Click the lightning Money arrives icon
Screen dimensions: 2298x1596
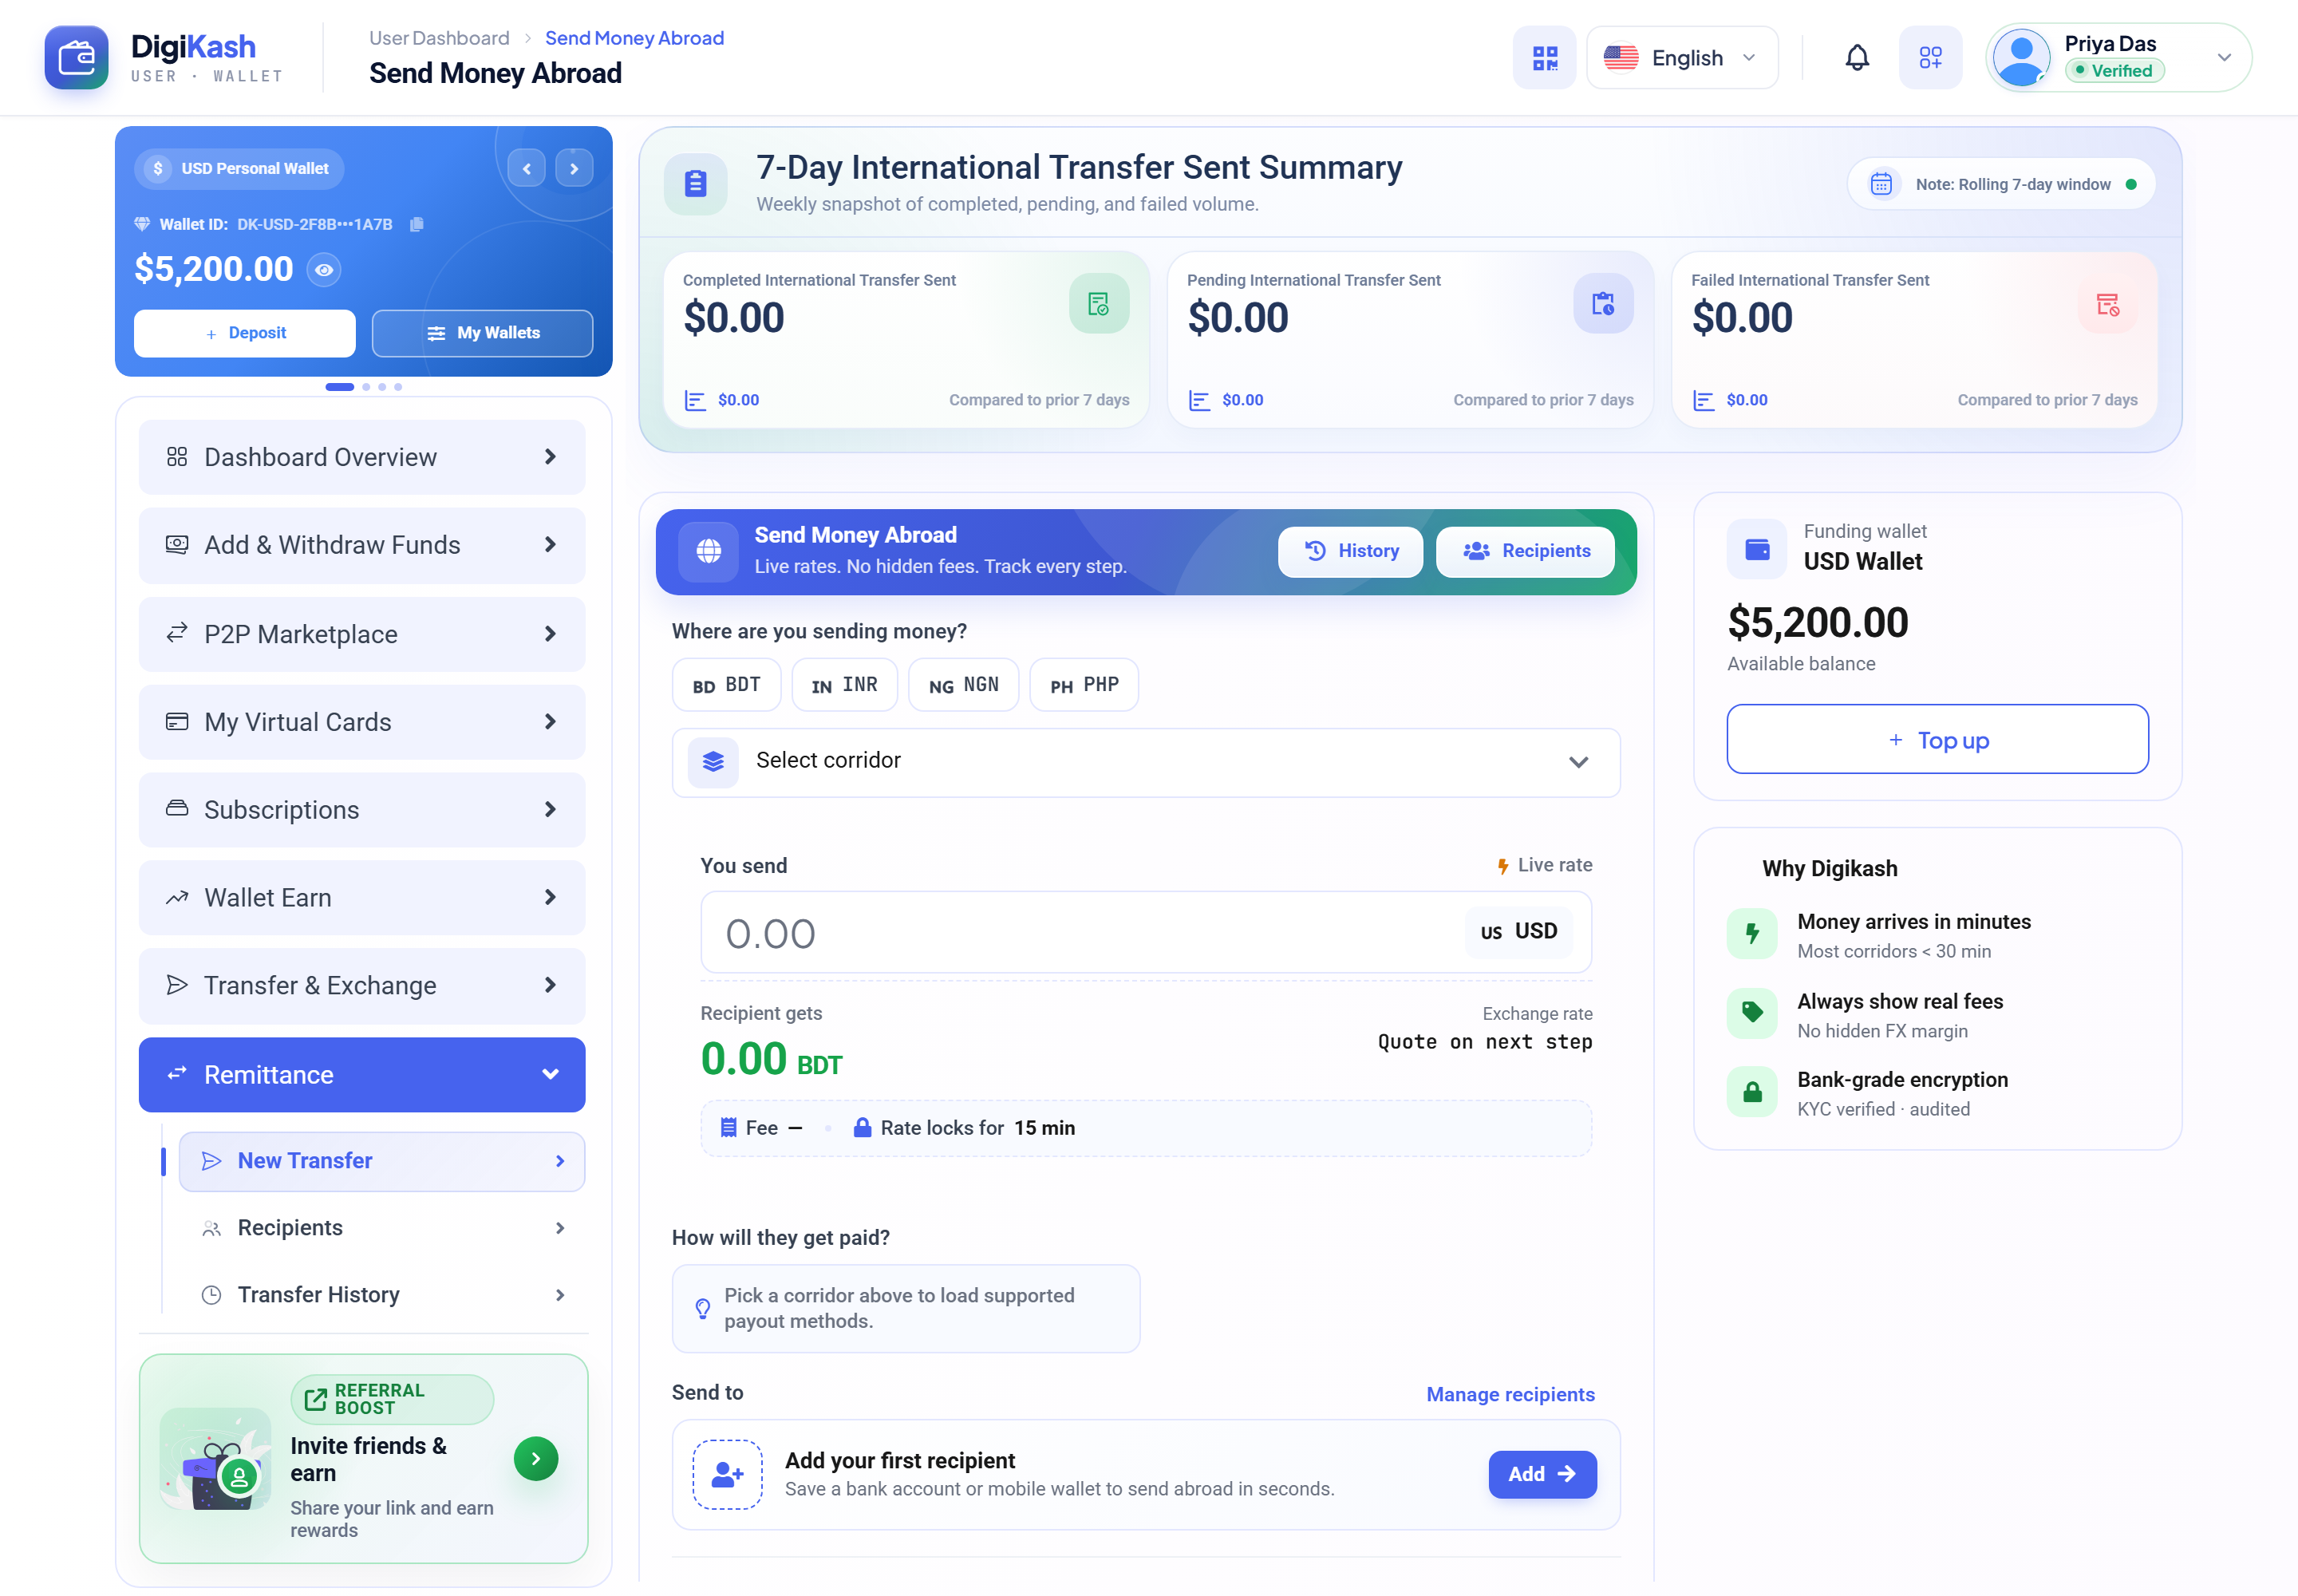click(x=1752, y=934)
